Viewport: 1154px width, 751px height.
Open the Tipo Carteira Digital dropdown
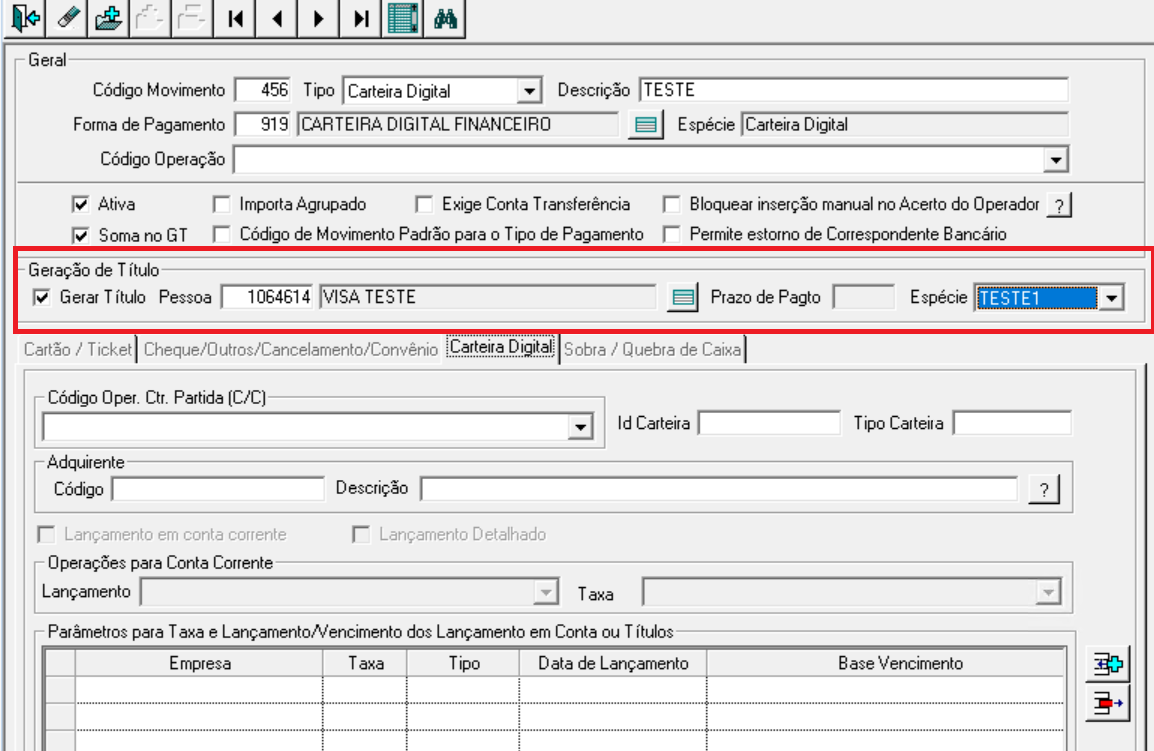point(529,91)
